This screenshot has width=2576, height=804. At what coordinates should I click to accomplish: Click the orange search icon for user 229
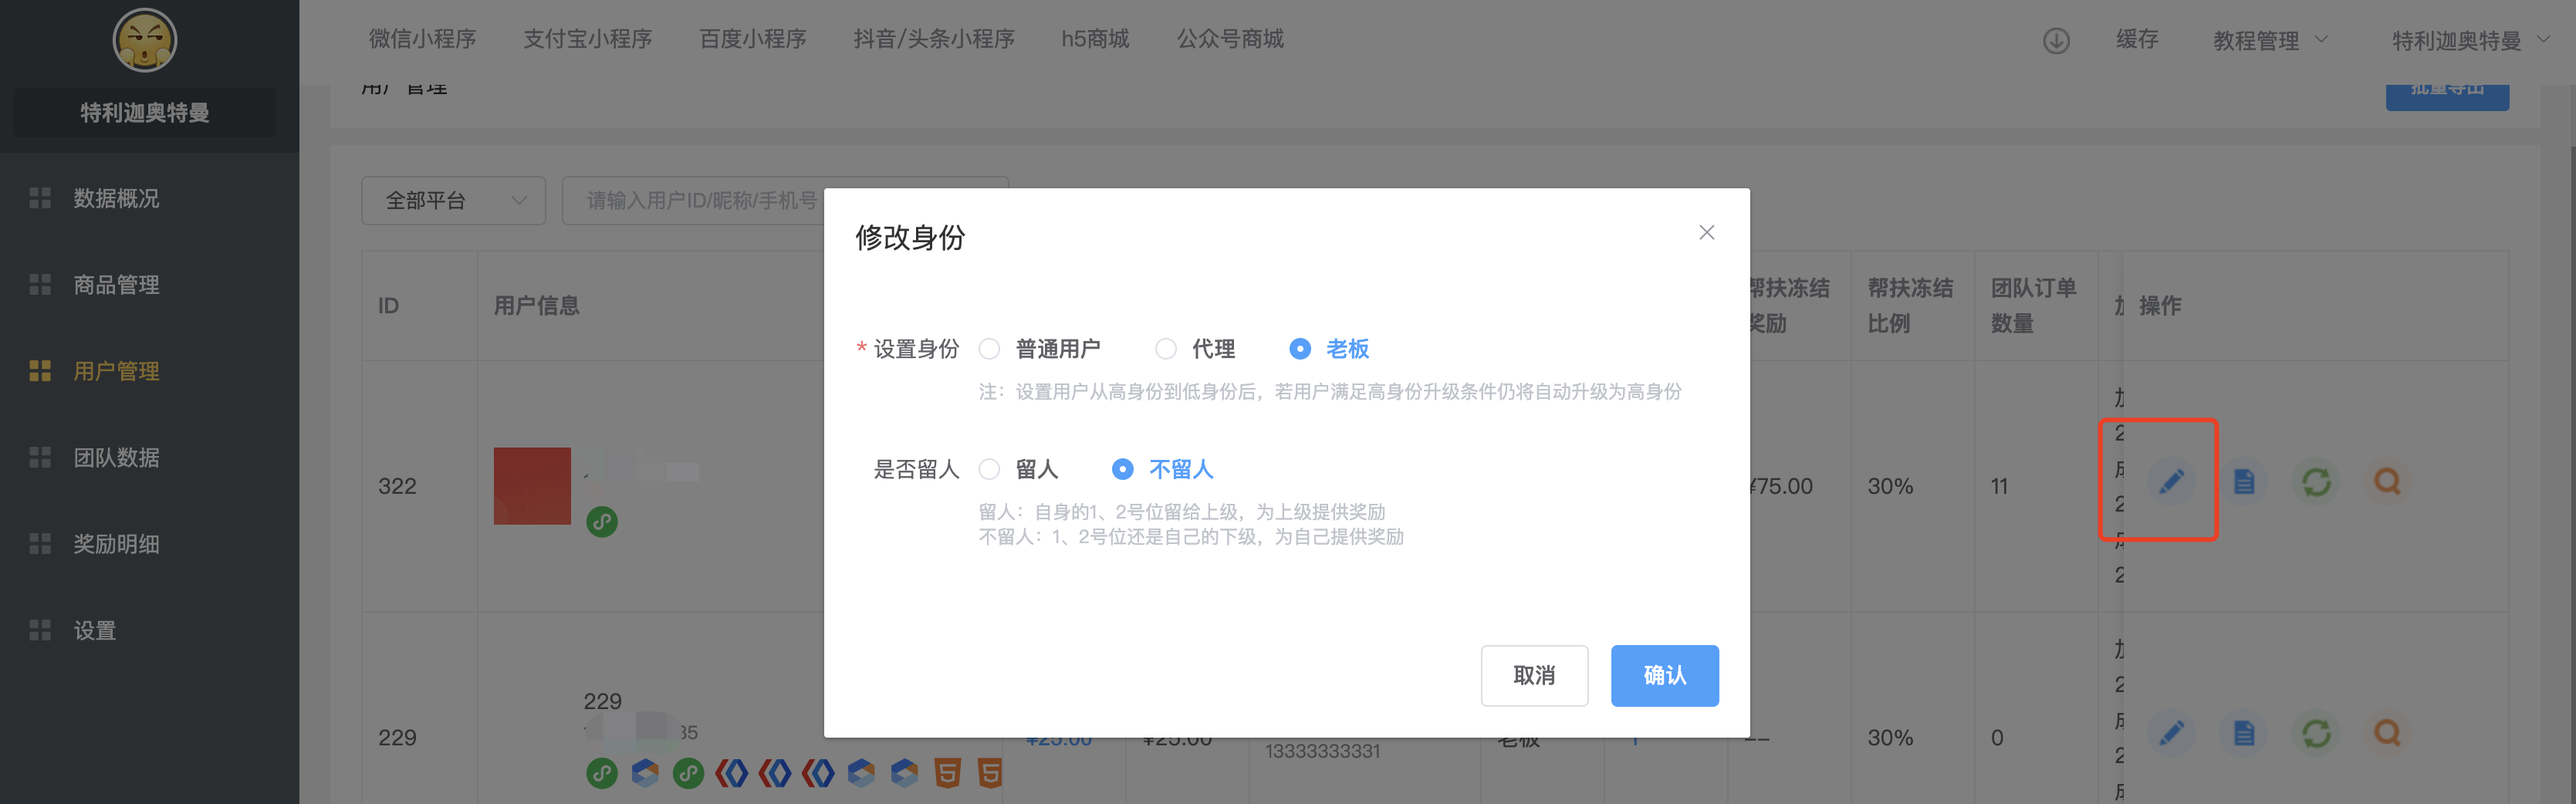point(2387,734)
